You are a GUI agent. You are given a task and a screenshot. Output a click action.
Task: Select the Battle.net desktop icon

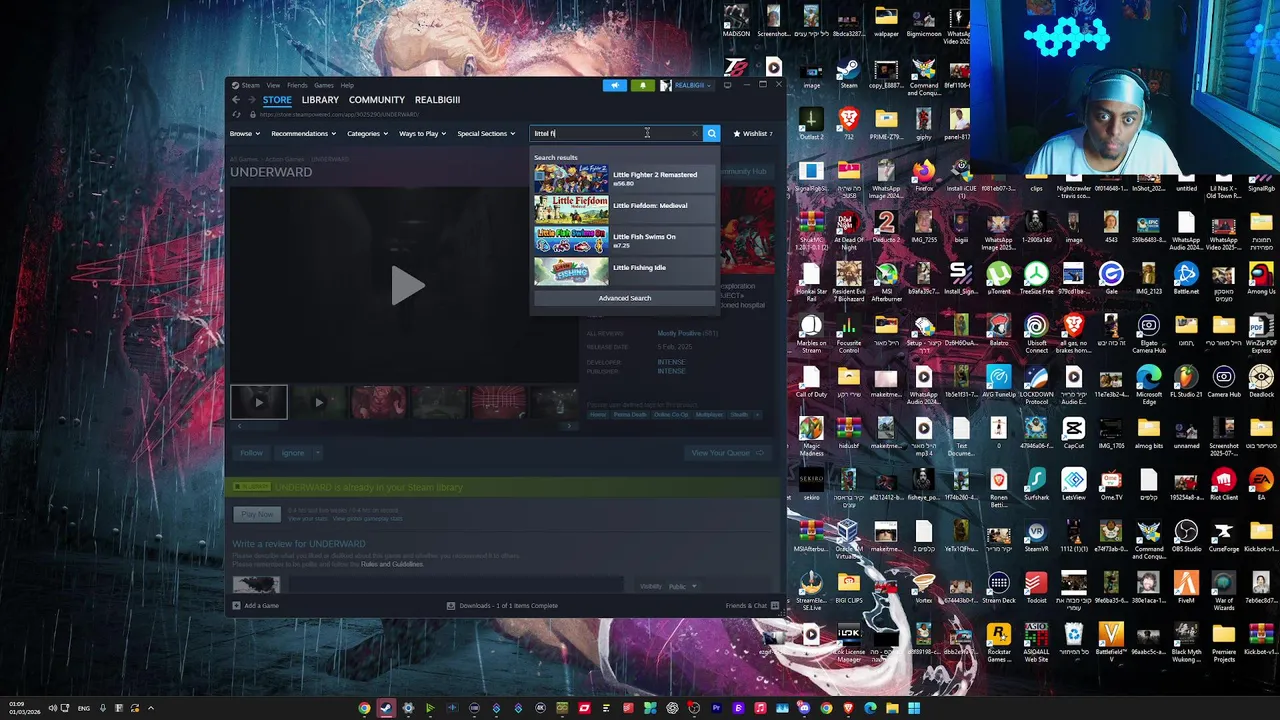pyautogui.click(x=1186, y=277)
